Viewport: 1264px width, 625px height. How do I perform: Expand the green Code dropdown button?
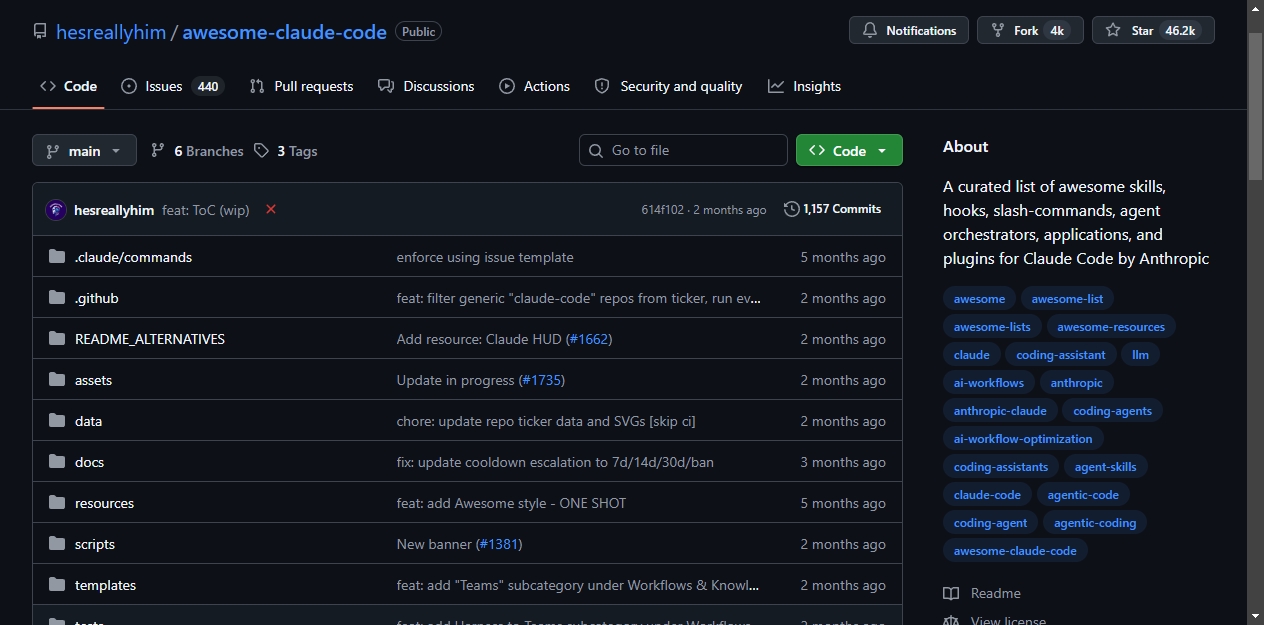(849, 150)
